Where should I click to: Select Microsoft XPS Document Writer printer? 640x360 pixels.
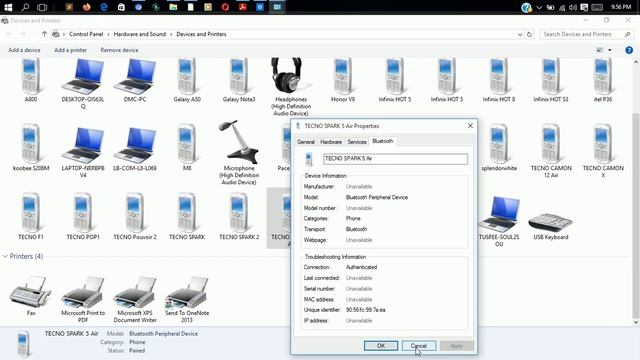[135, 299]
